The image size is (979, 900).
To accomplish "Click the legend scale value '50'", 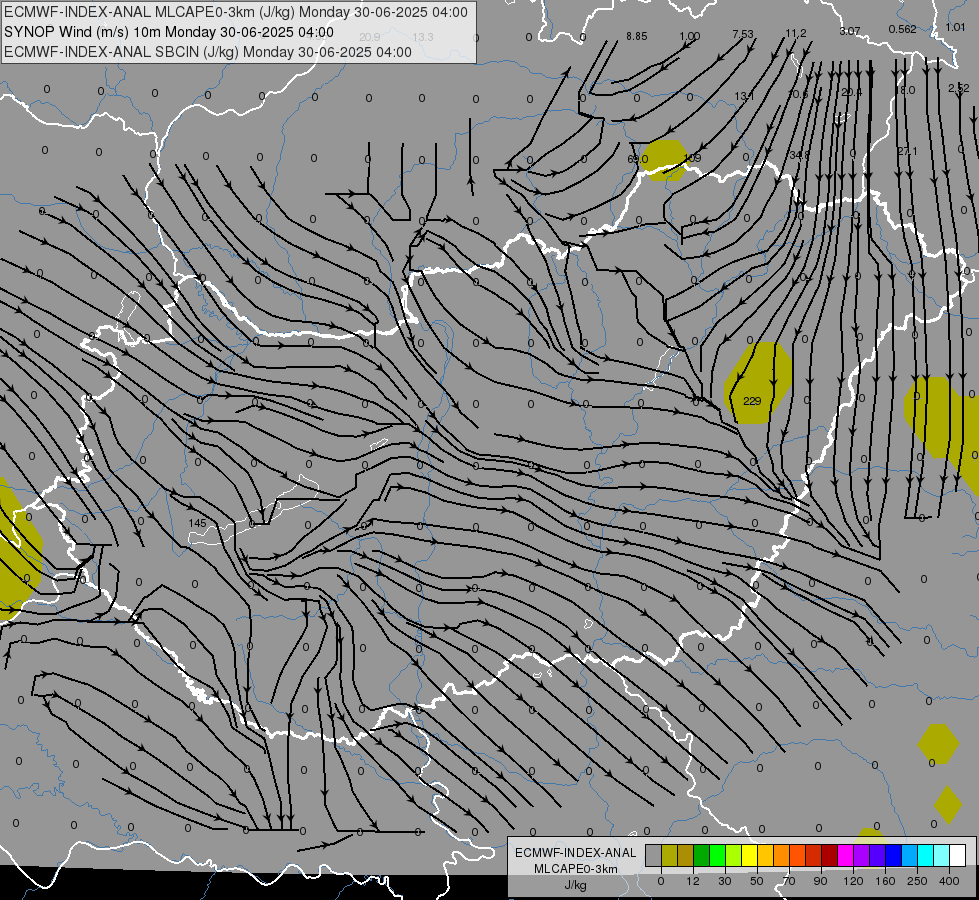I will click(x=757, y=881).
